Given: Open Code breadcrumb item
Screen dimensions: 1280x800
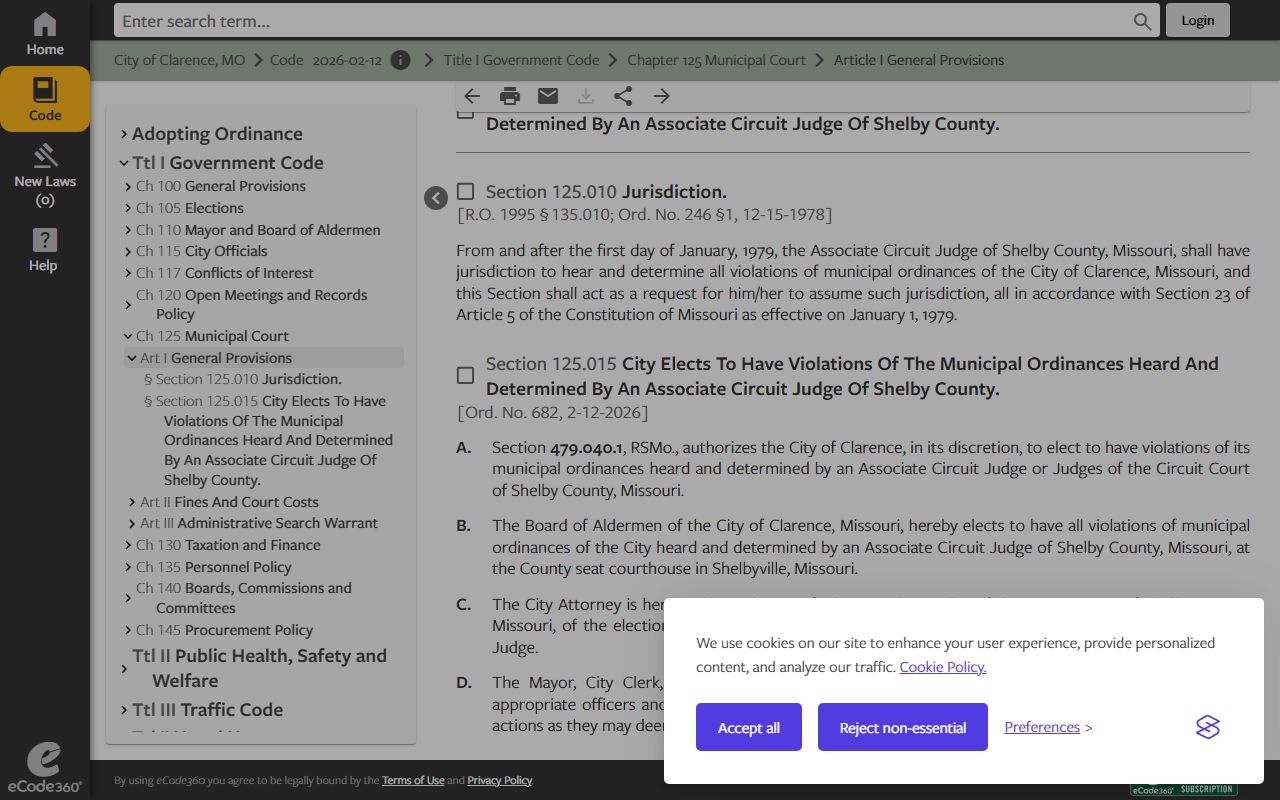Looking at the screenshot, I should [286, 60].
